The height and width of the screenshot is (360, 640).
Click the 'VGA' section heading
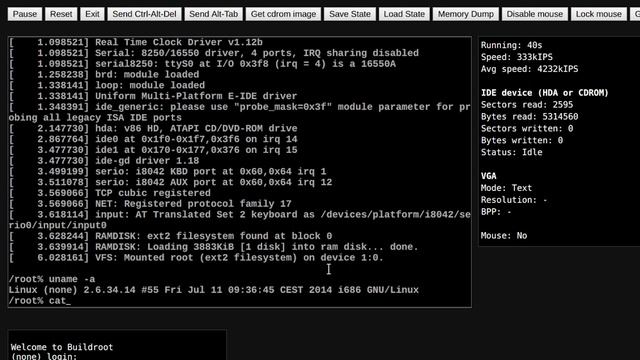click(489, 176)
